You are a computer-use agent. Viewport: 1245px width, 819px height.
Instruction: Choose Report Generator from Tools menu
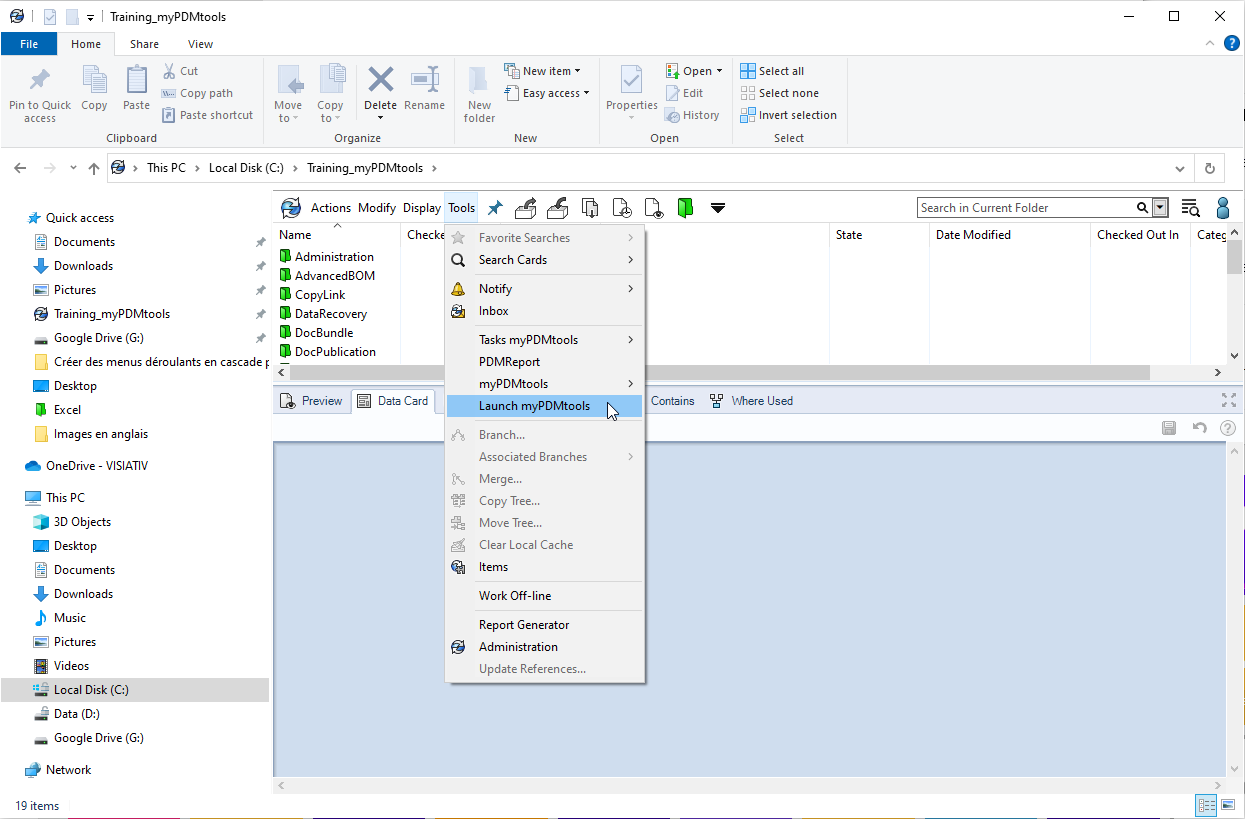pyautogui.click(x=523, y=625)
